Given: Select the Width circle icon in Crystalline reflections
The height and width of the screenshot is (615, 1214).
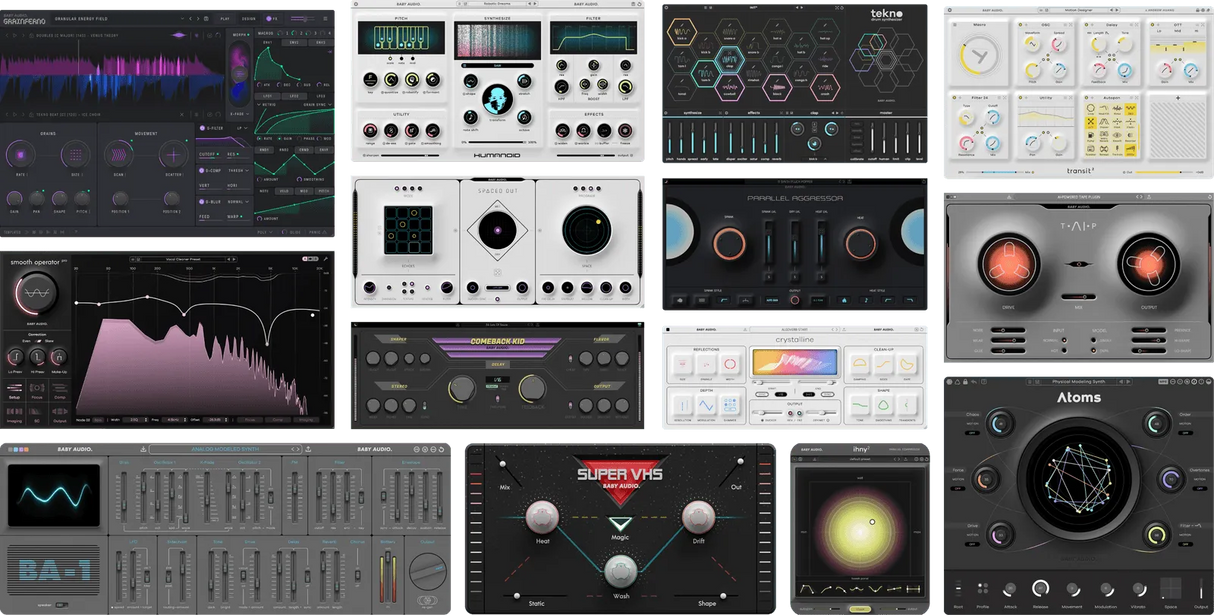Looking at the screenshot, I should [x=728, y=362].
